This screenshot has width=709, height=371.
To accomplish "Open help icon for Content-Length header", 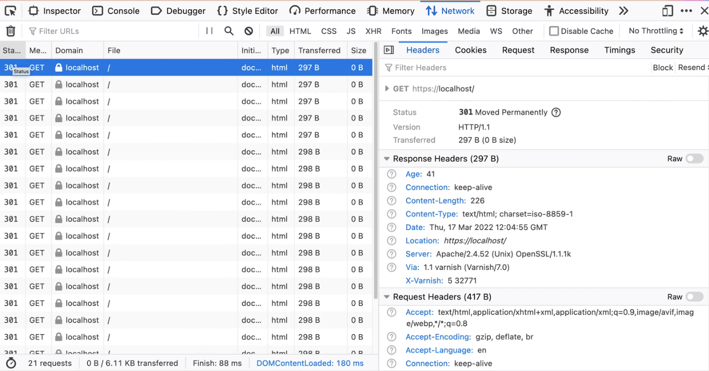I will tap(392, 201).
